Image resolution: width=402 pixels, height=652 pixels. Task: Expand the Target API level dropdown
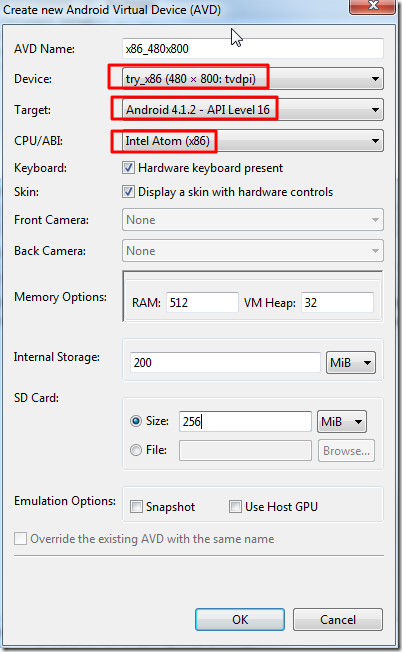coord(253,110)
